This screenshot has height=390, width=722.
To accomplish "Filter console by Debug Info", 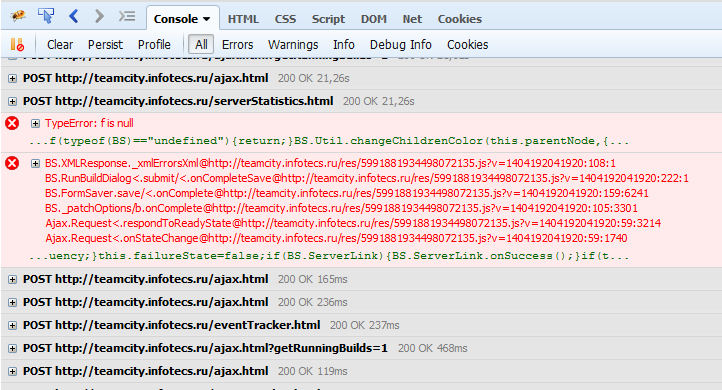I will click(401, 45).
